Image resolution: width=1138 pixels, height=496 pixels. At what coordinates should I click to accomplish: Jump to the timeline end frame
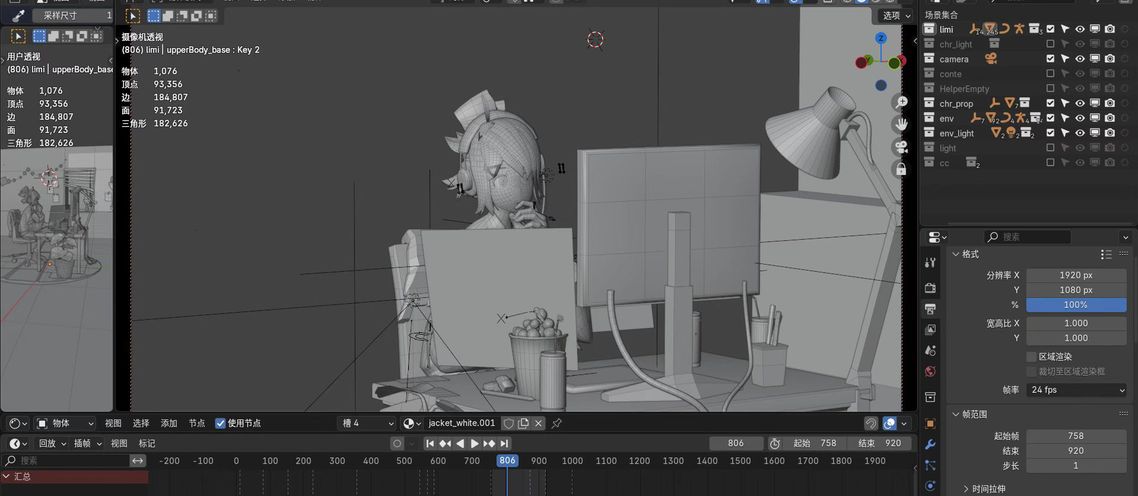tap(504, 443)
